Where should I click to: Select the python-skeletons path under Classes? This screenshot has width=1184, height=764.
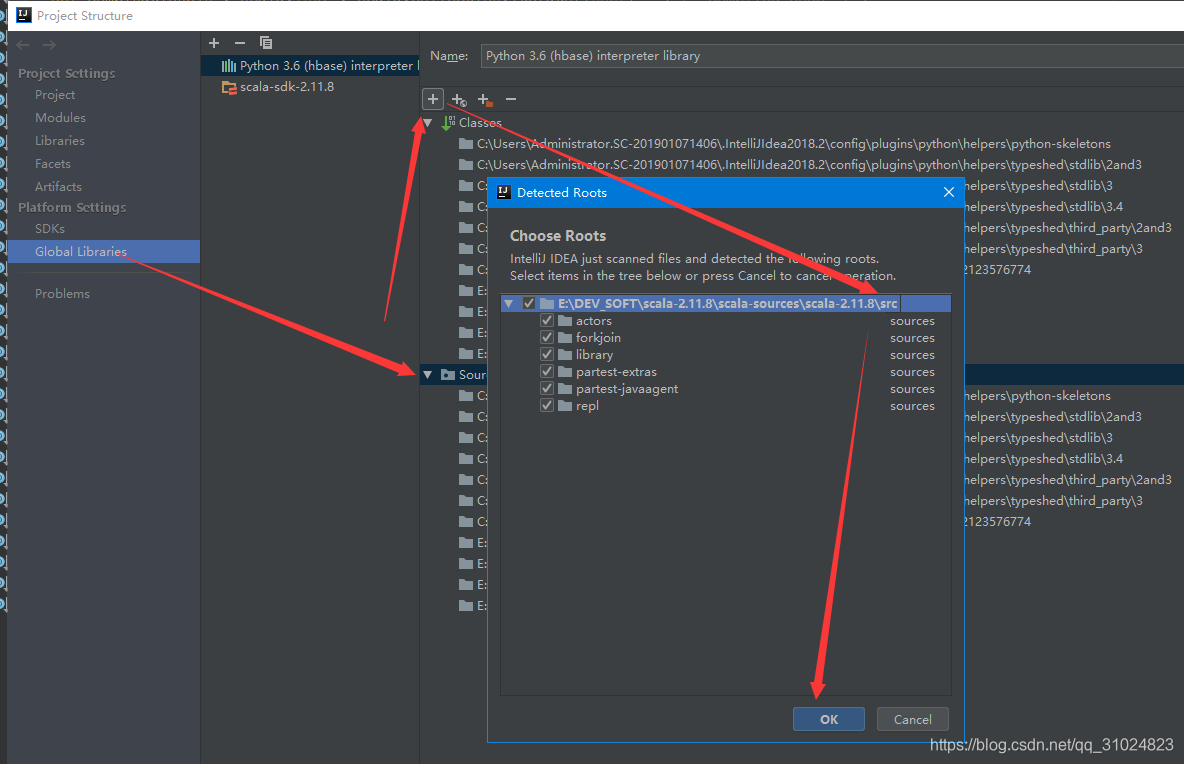tap(794, 143)
